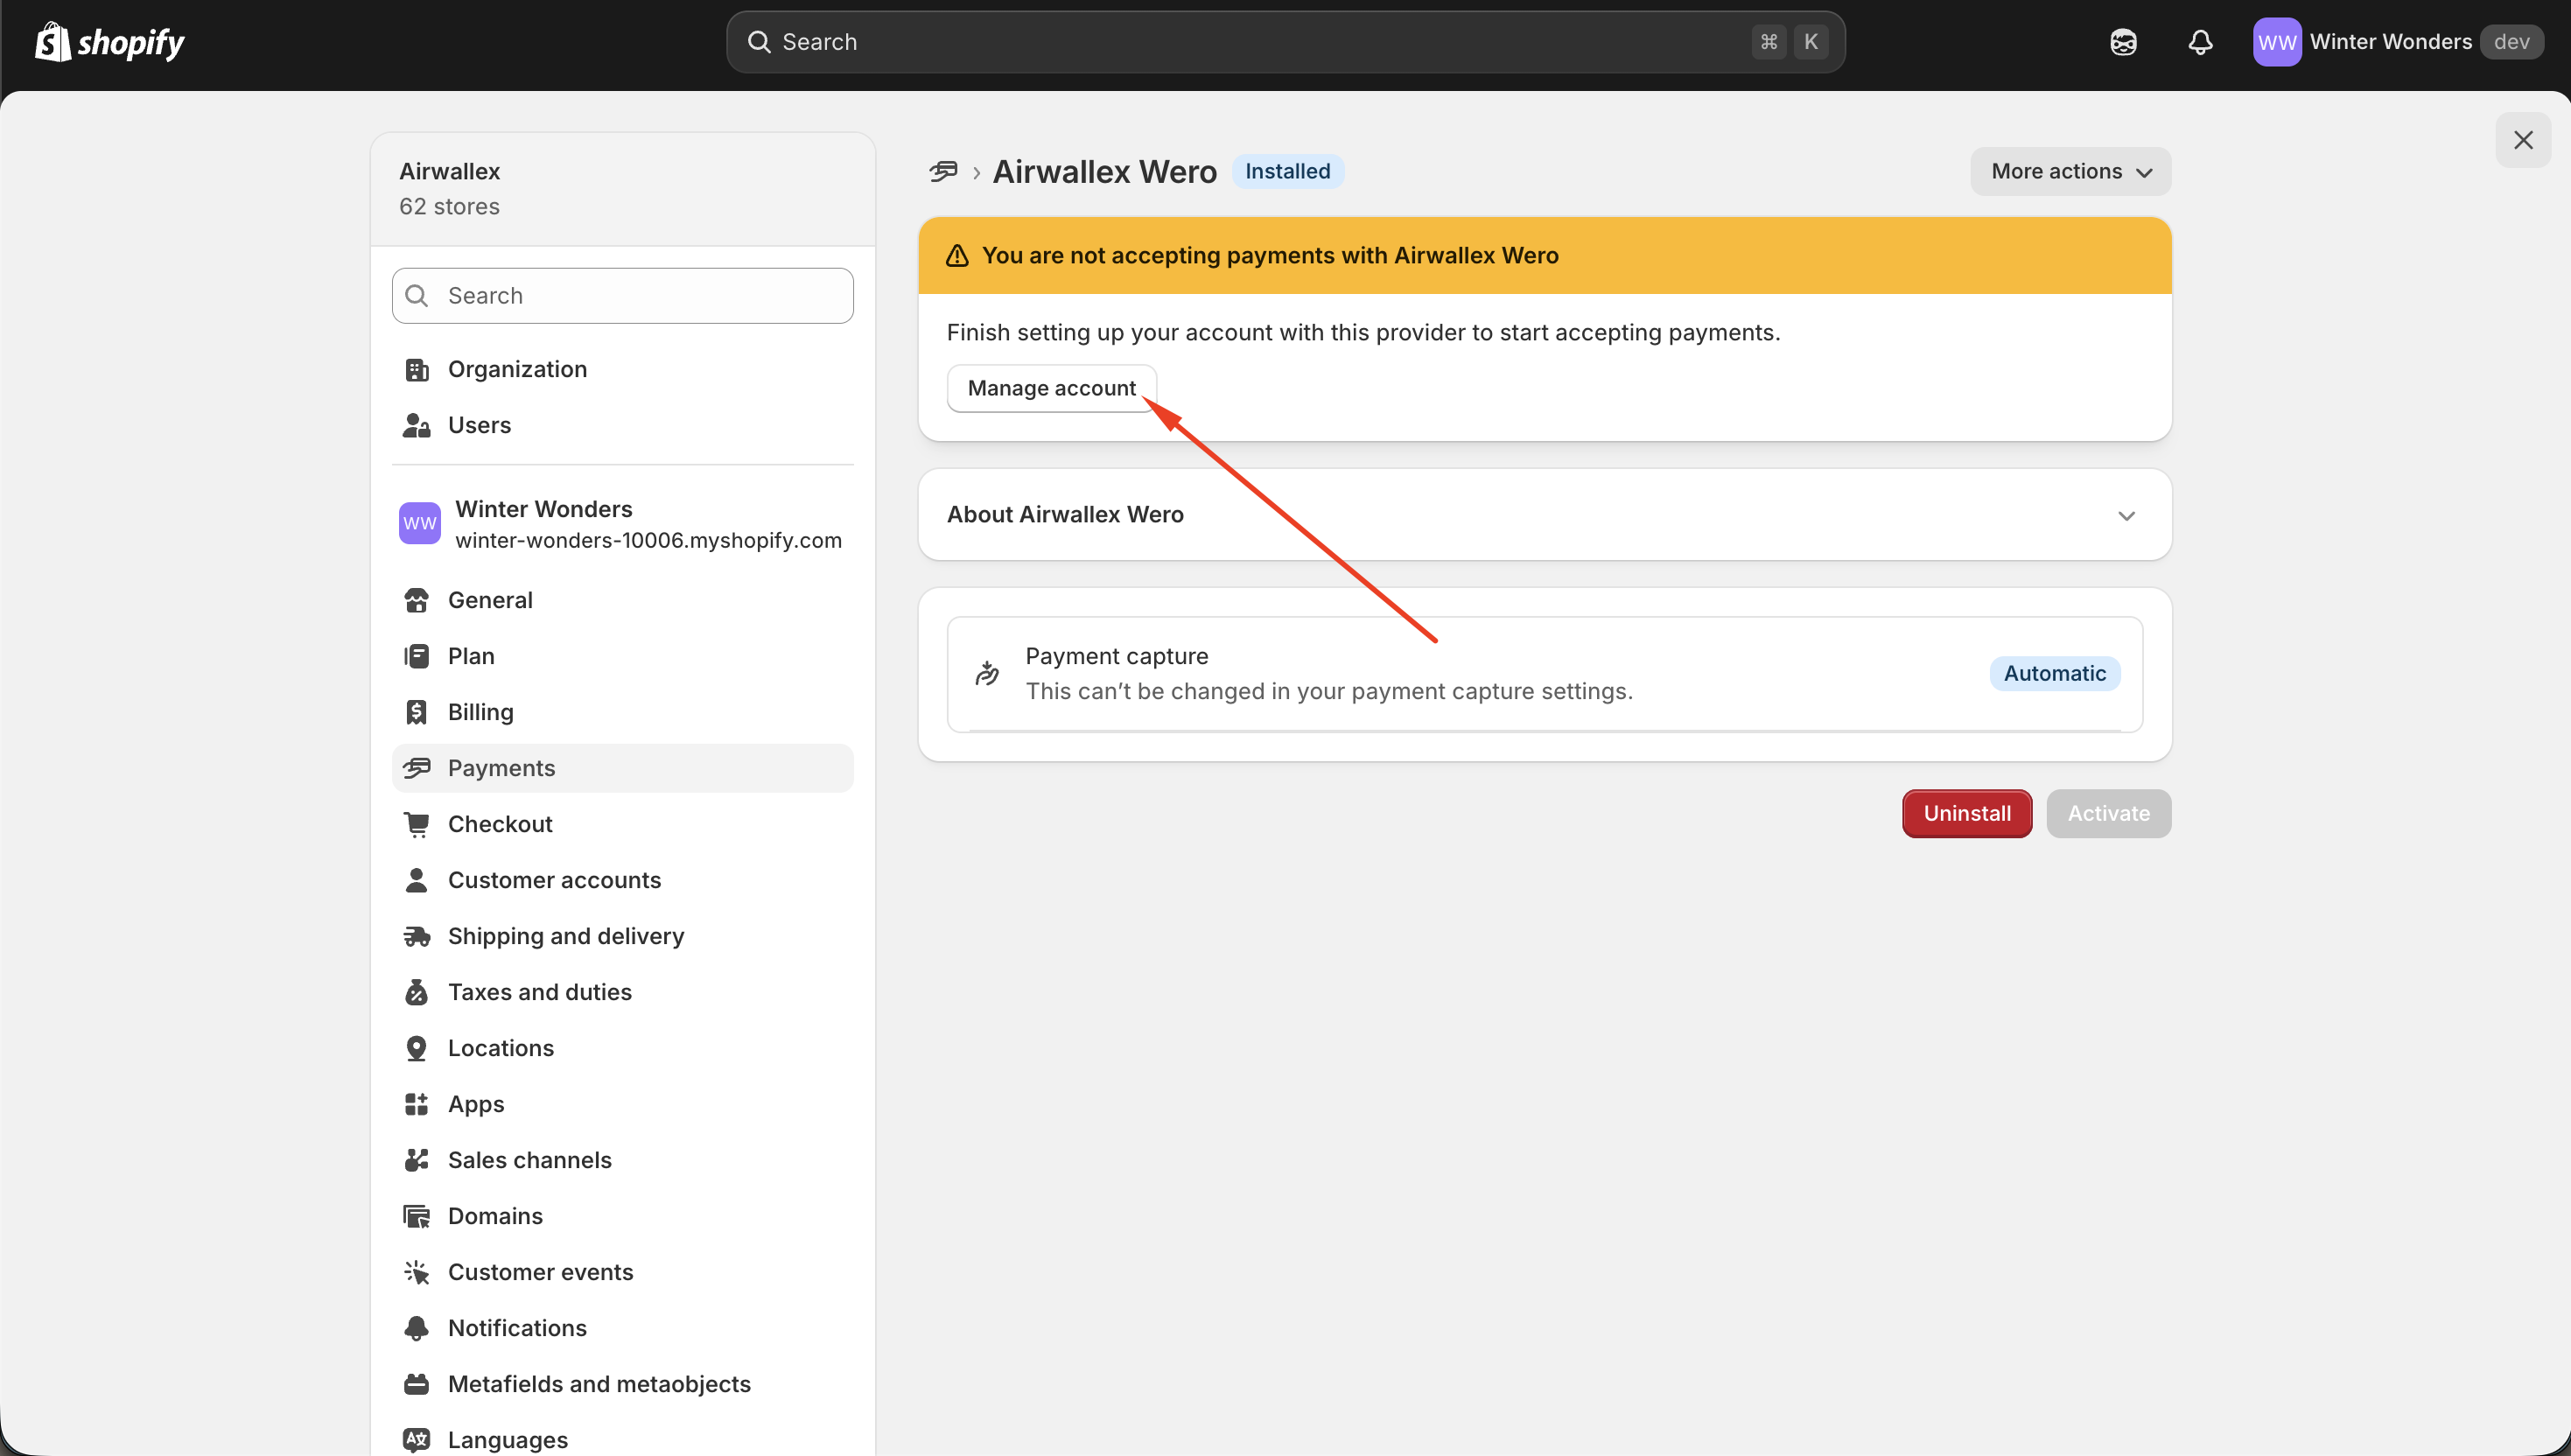Click the Checkout cart icon

point(416,825)
